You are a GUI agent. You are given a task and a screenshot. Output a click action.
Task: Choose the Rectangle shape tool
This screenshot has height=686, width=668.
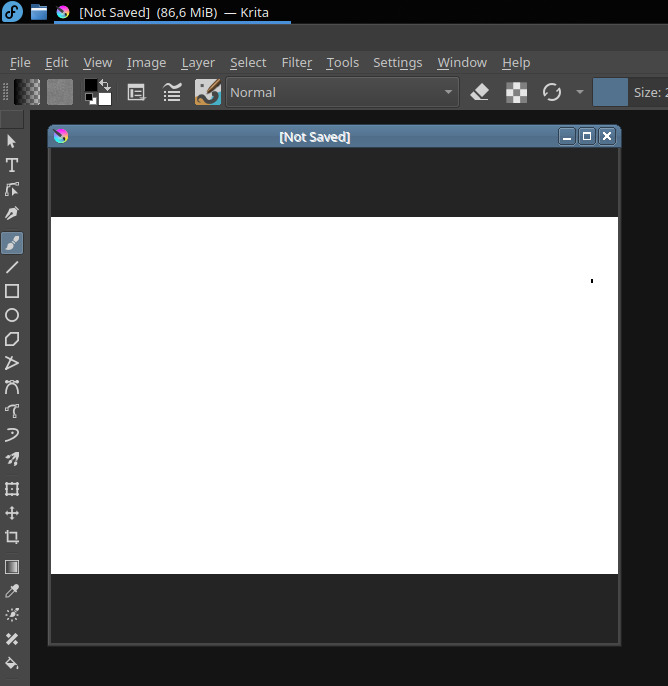click(12, 291)
